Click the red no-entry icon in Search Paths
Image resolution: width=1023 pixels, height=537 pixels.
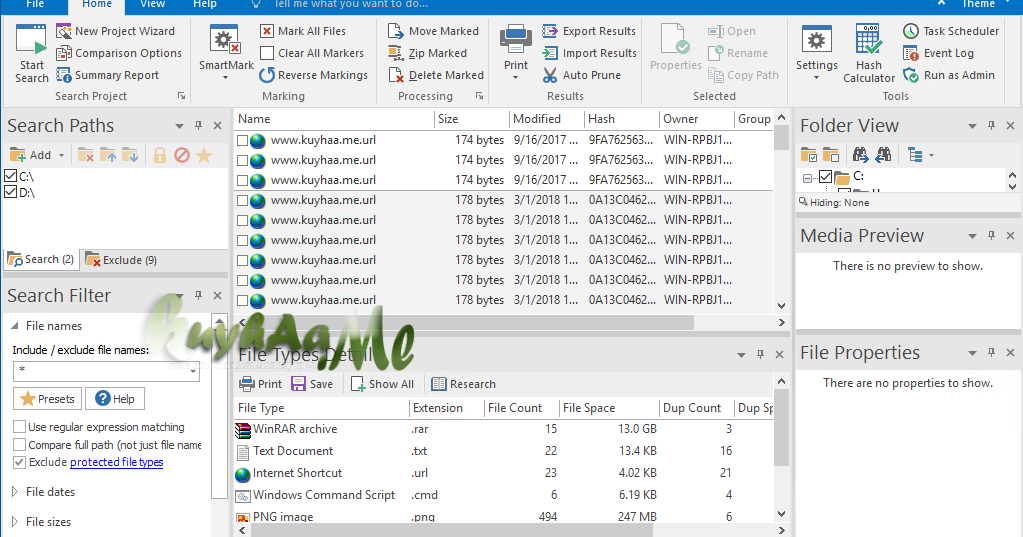[x=182, y=155]
